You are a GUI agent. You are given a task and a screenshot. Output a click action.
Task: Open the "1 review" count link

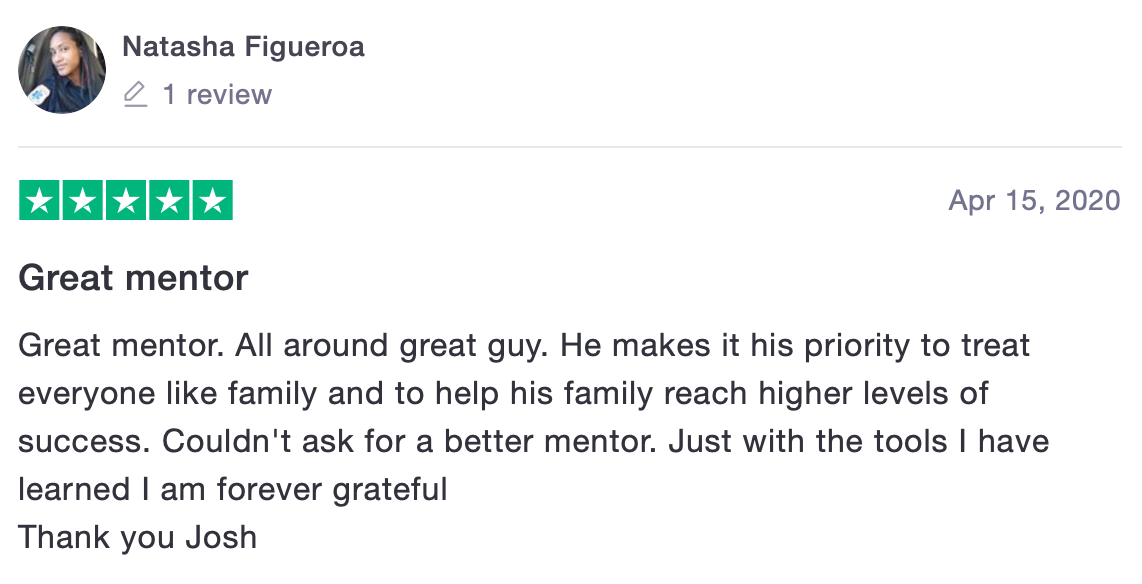217,95
